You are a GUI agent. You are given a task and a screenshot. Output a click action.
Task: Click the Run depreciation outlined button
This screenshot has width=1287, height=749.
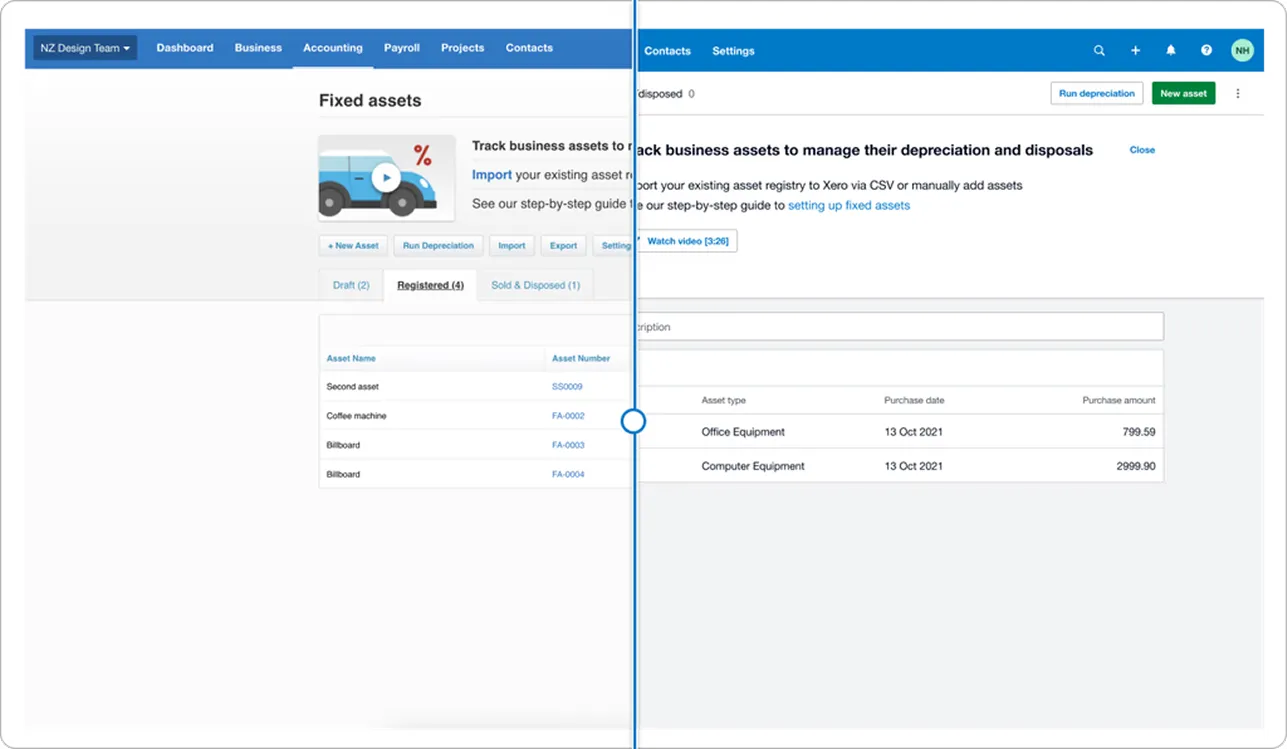pyautogui.click(x=1097, y=93)
